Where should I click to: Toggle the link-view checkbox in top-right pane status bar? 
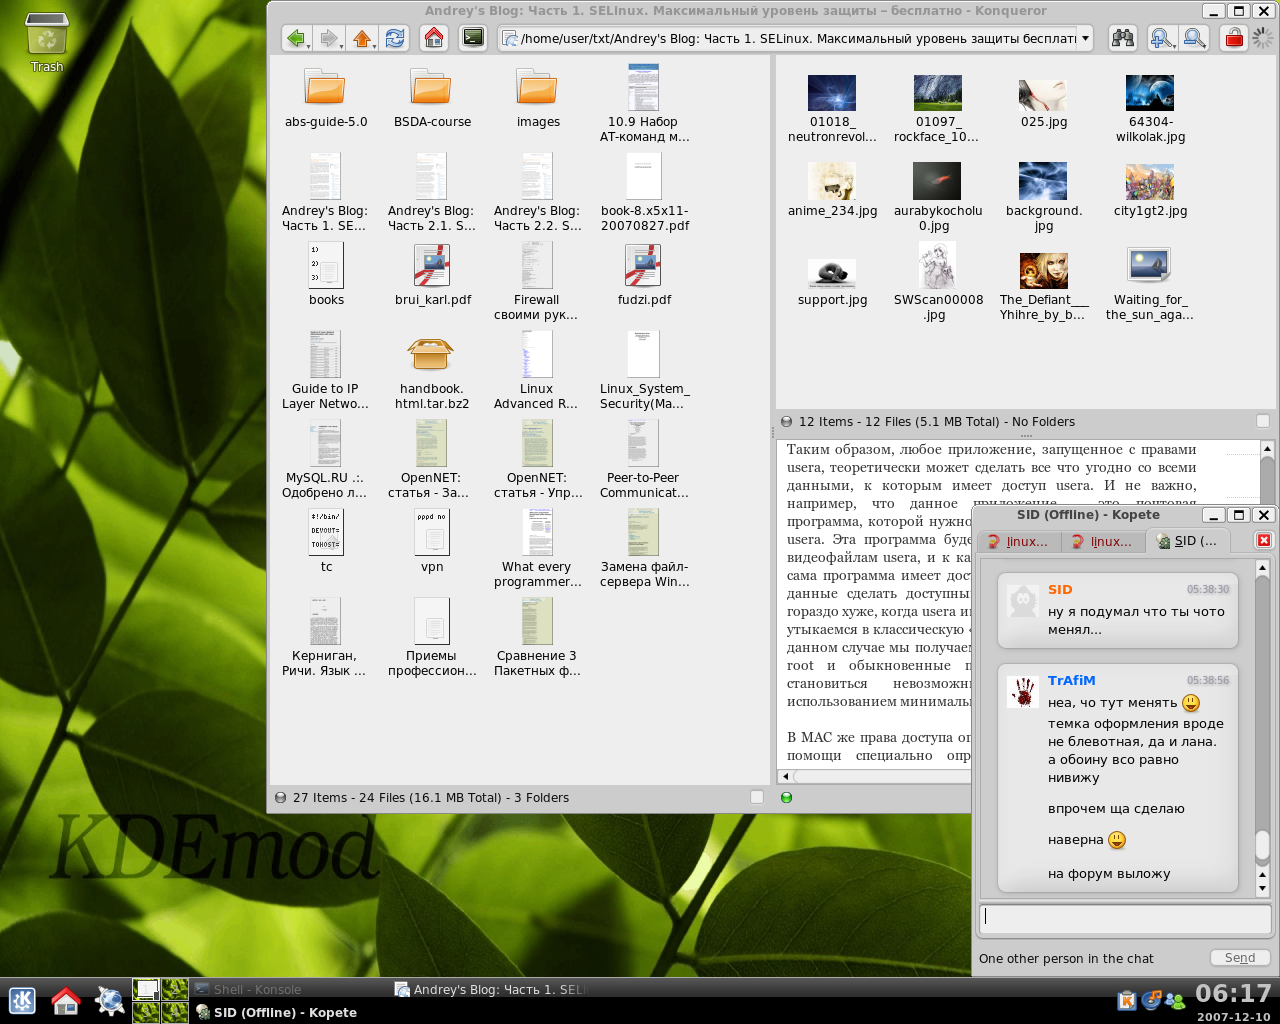point(1263,421)
